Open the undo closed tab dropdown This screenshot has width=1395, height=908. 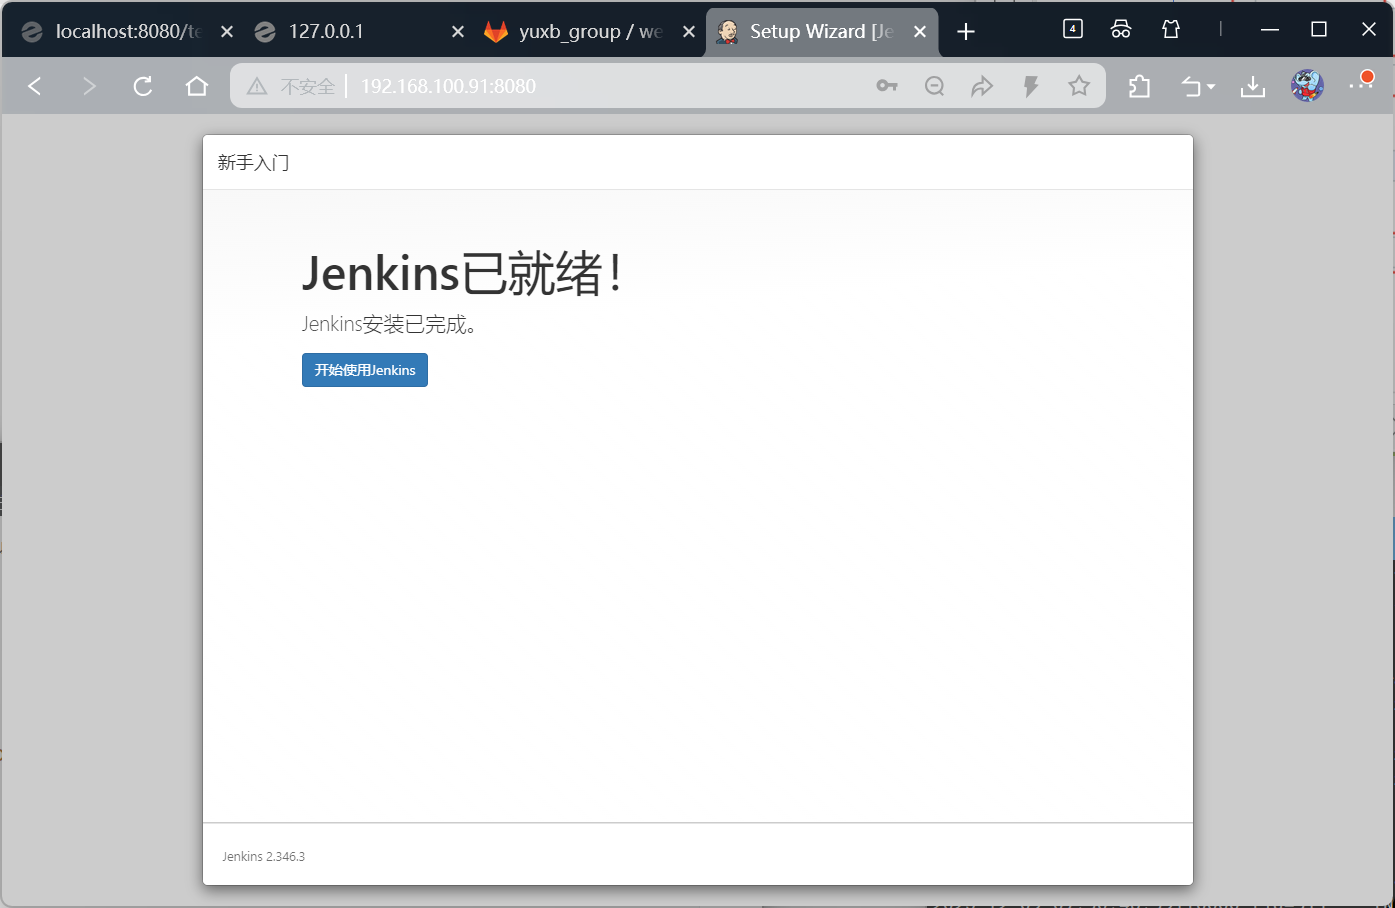1198,87
